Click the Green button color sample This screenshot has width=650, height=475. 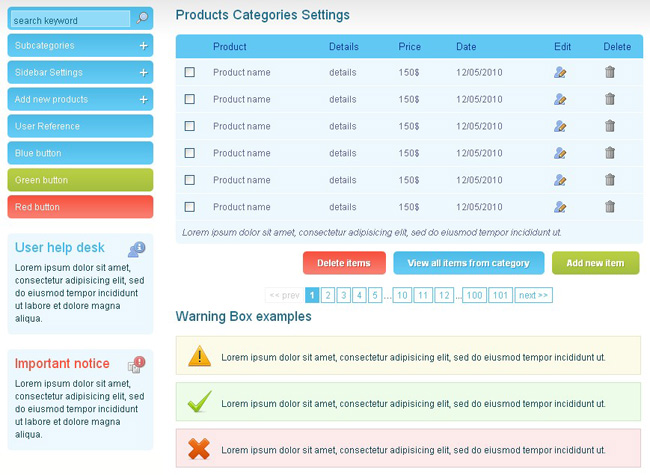click(80, 180)
